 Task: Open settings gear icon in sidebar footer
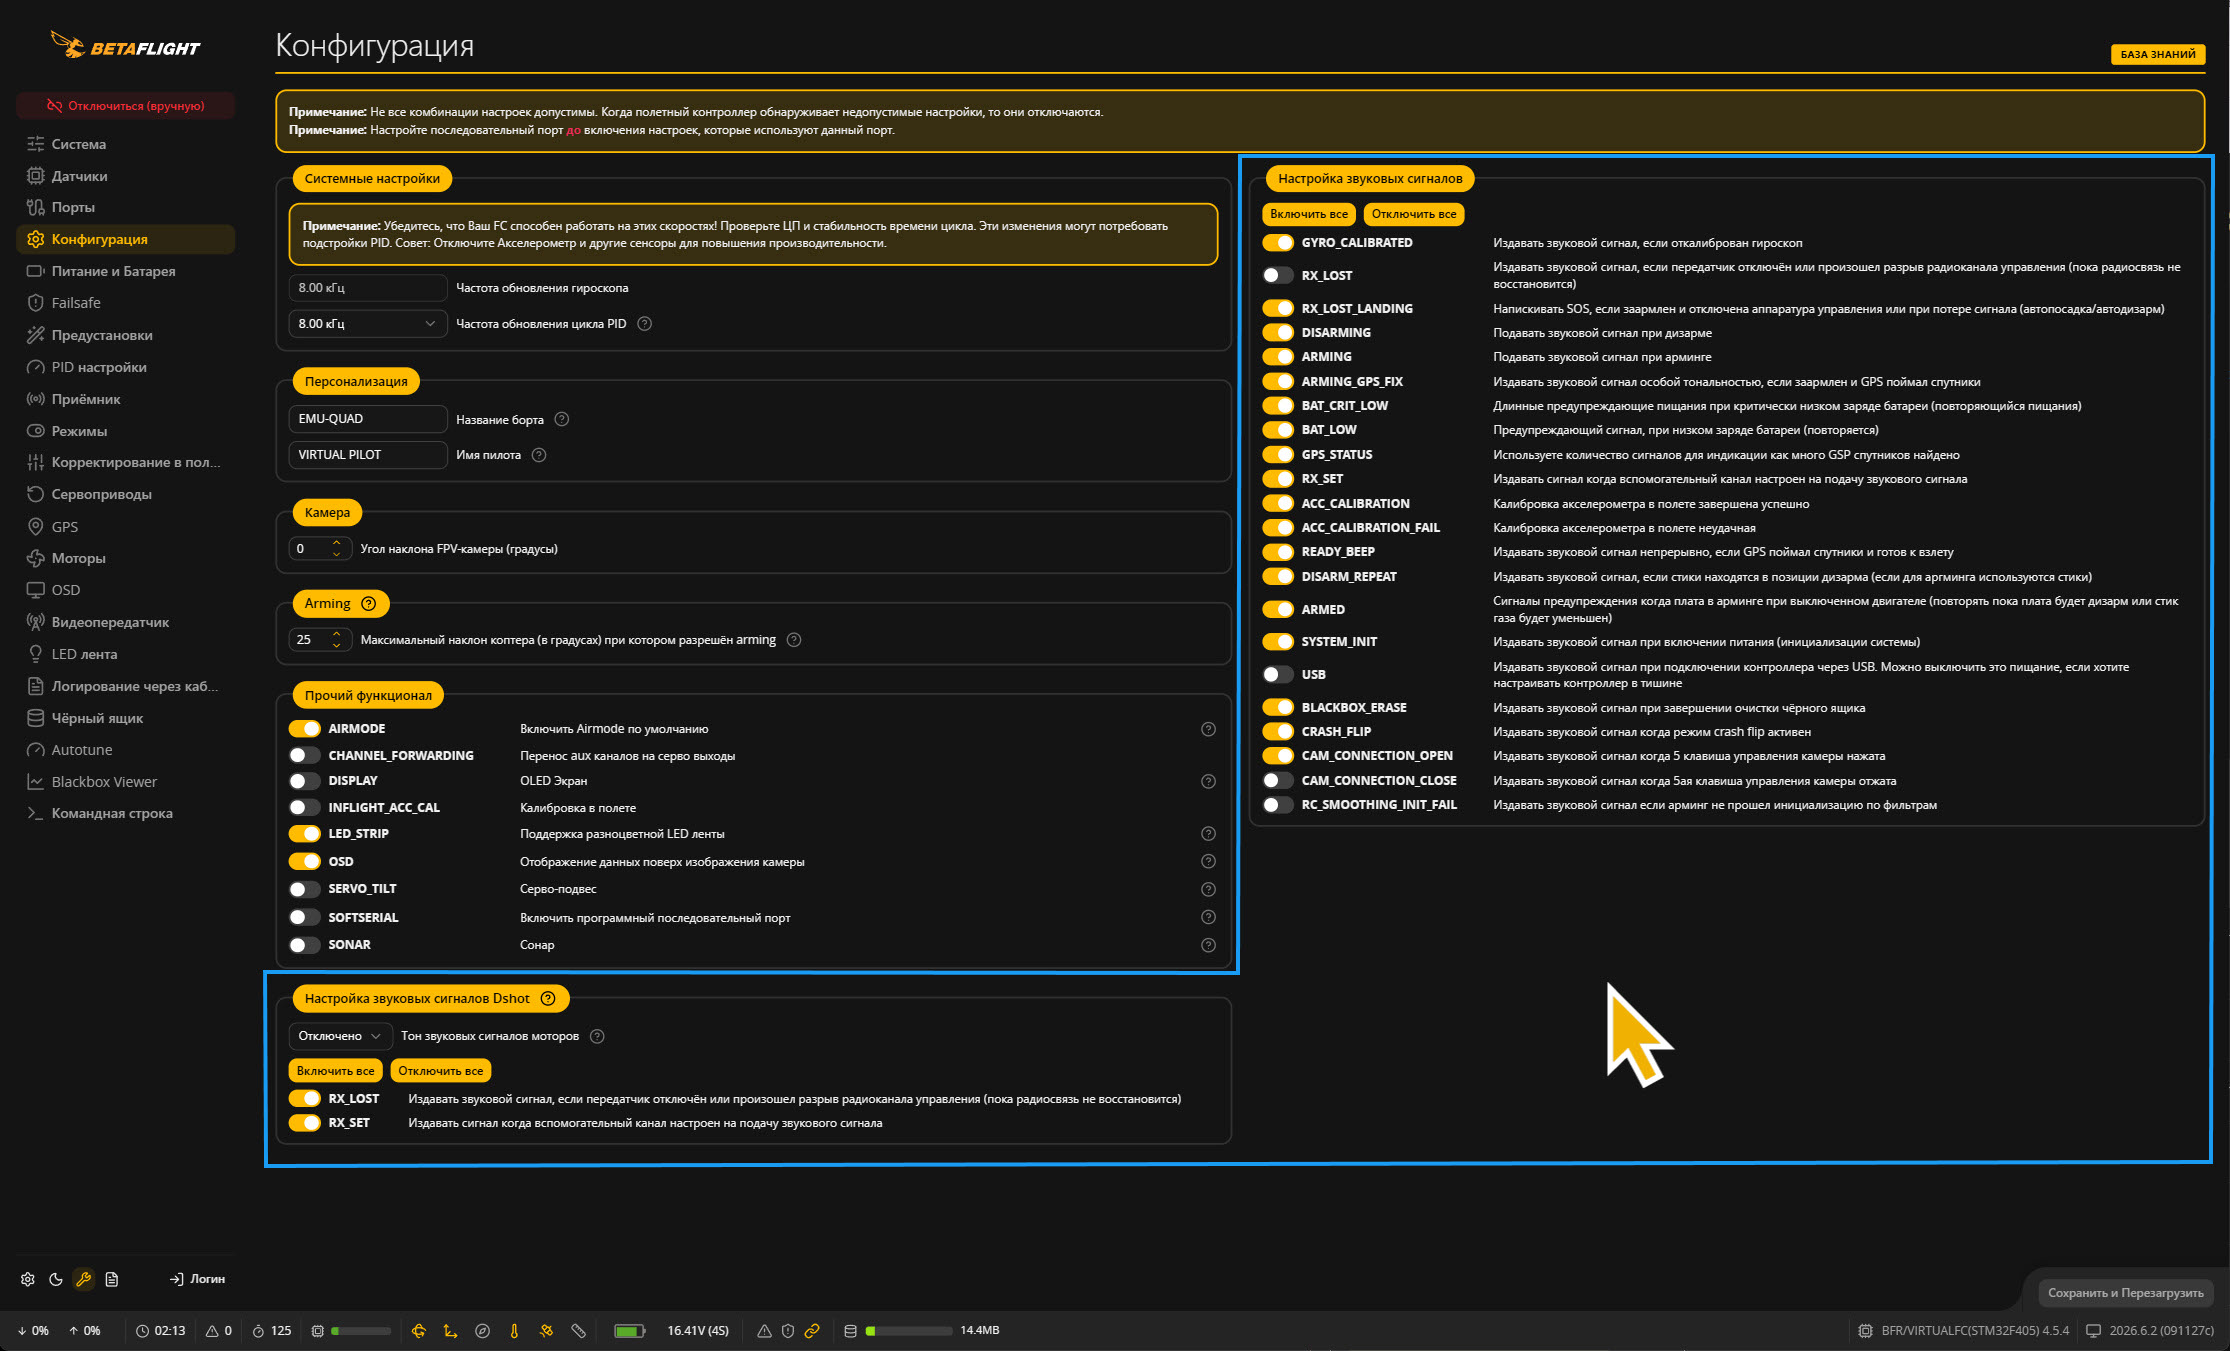pyautogui.click(x=27, y=1279)
